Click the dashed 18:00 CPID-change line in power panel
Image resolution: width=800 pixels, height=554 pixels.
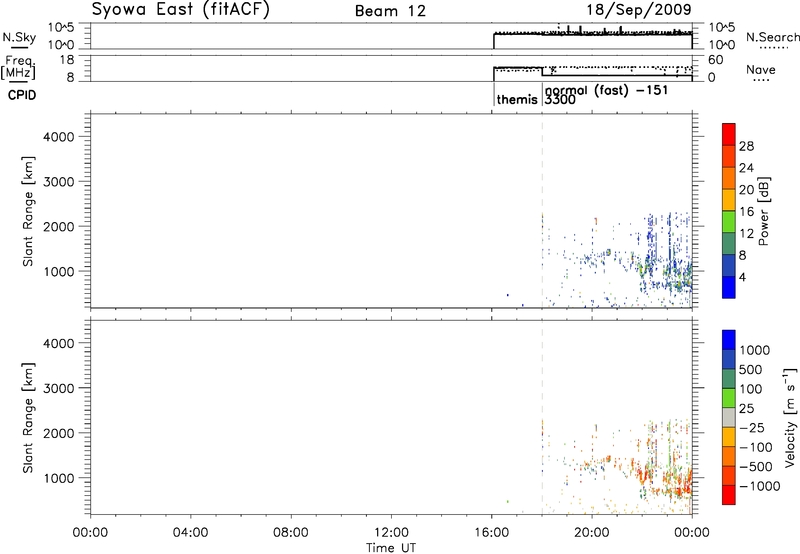(x=542, y=211)
